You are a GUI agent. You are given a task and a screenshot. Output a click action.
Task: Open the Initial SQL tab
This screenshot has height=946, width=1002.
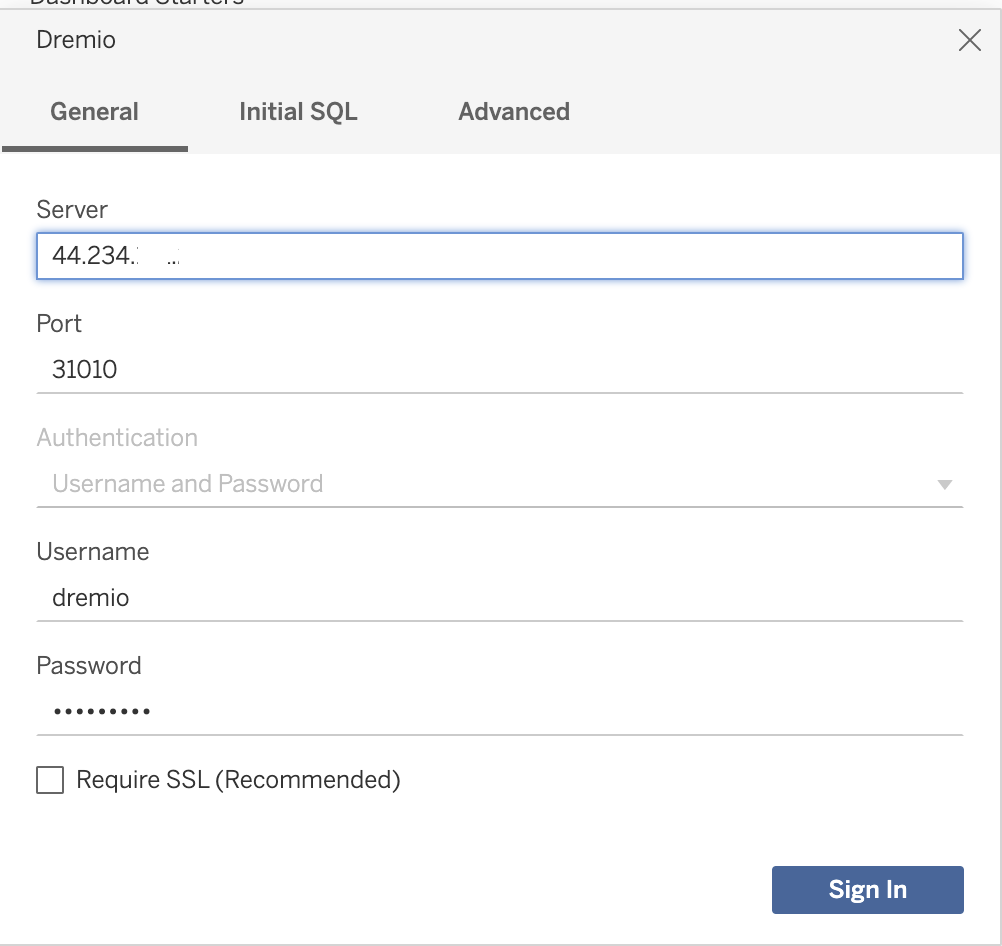click(298, 112)
